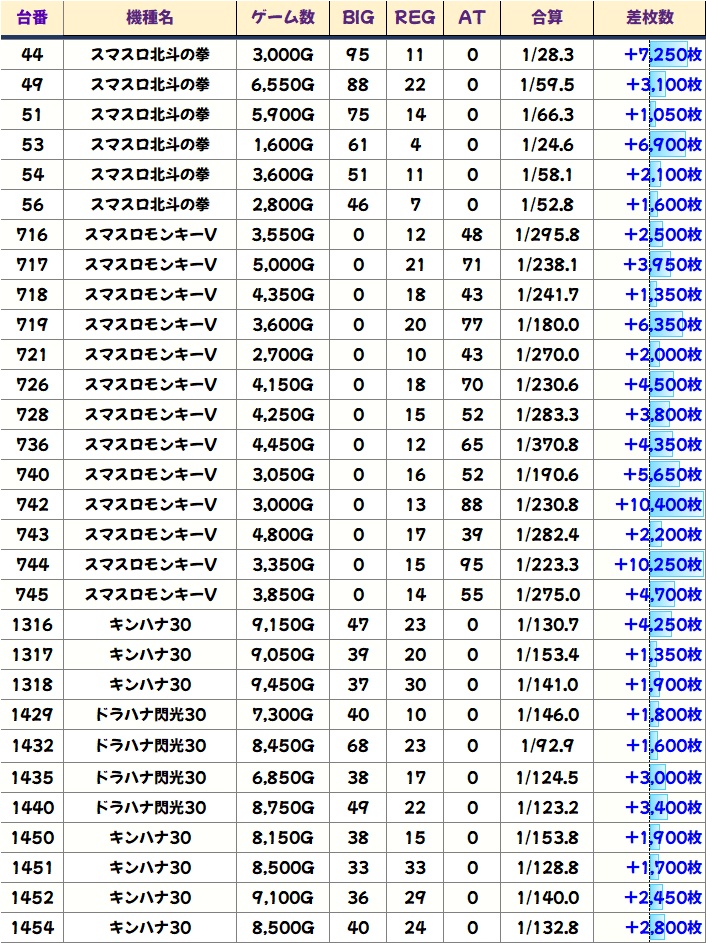Image resolution: width=706 pixels, height=943 pixels.
Task: Click ドラハナ閃光30 in row 1432
Action: click(150, 745)
